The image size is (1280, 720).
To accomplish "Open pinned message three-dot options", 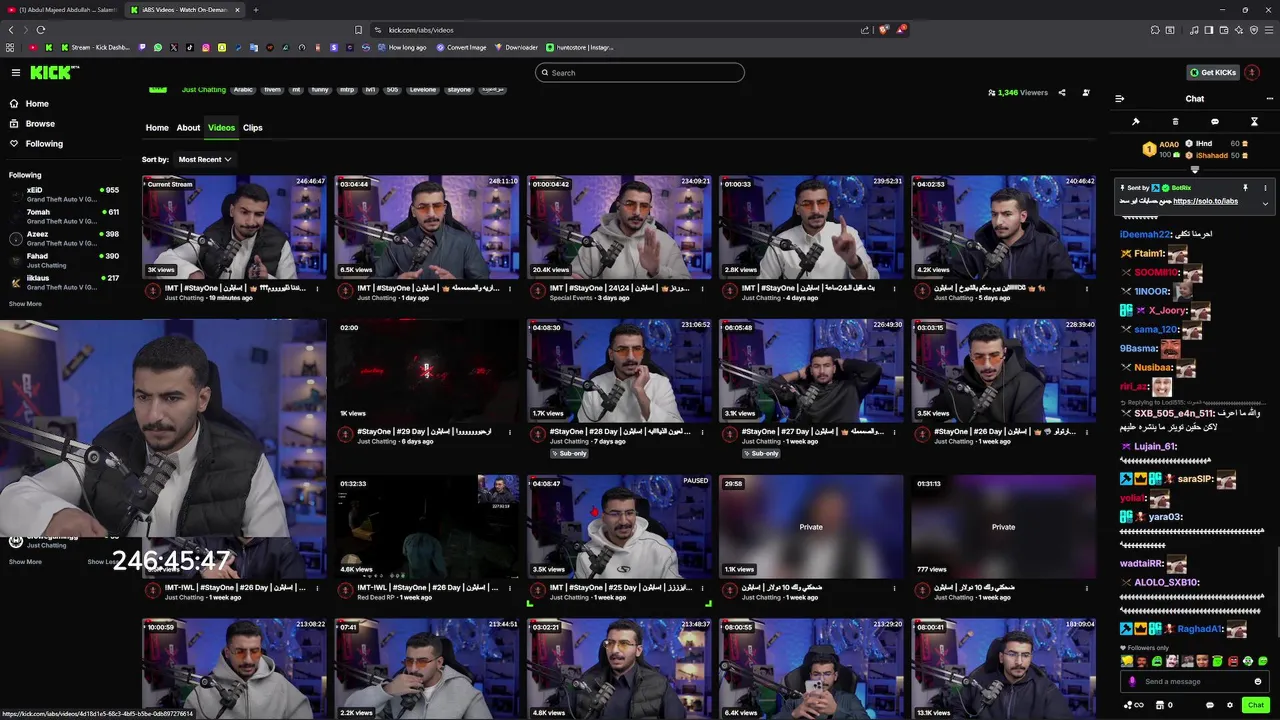I will (1265, 188).
